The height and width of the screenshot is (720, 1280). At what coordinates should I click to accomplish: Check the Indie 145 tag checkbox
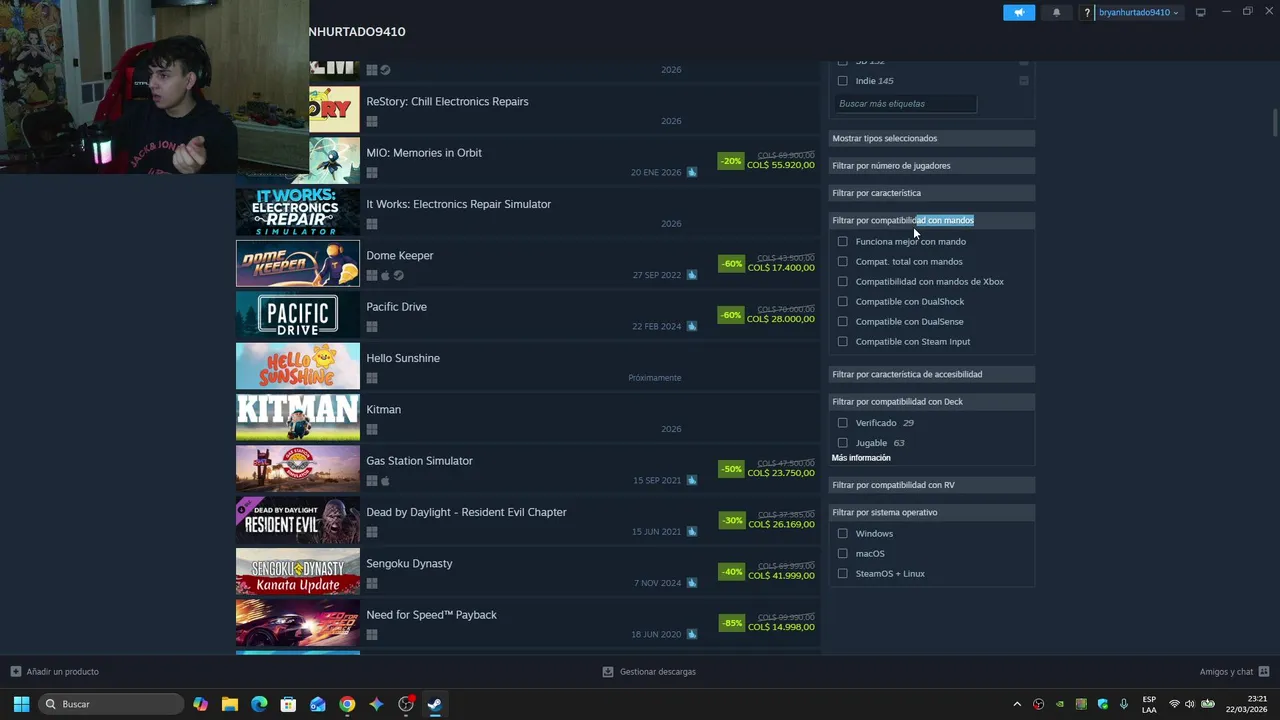(842, 81)
